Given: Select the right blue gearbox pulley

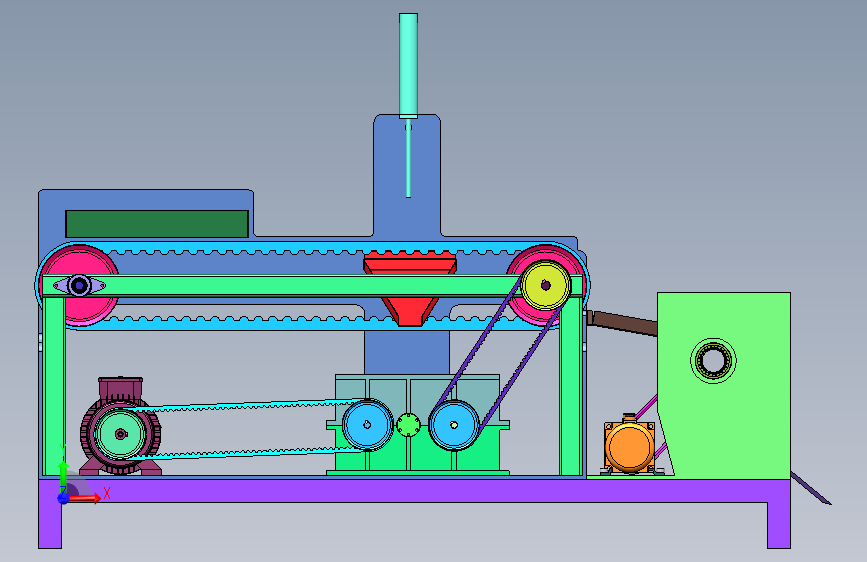Looking at the screenshot, I should (x=454, y=425).
